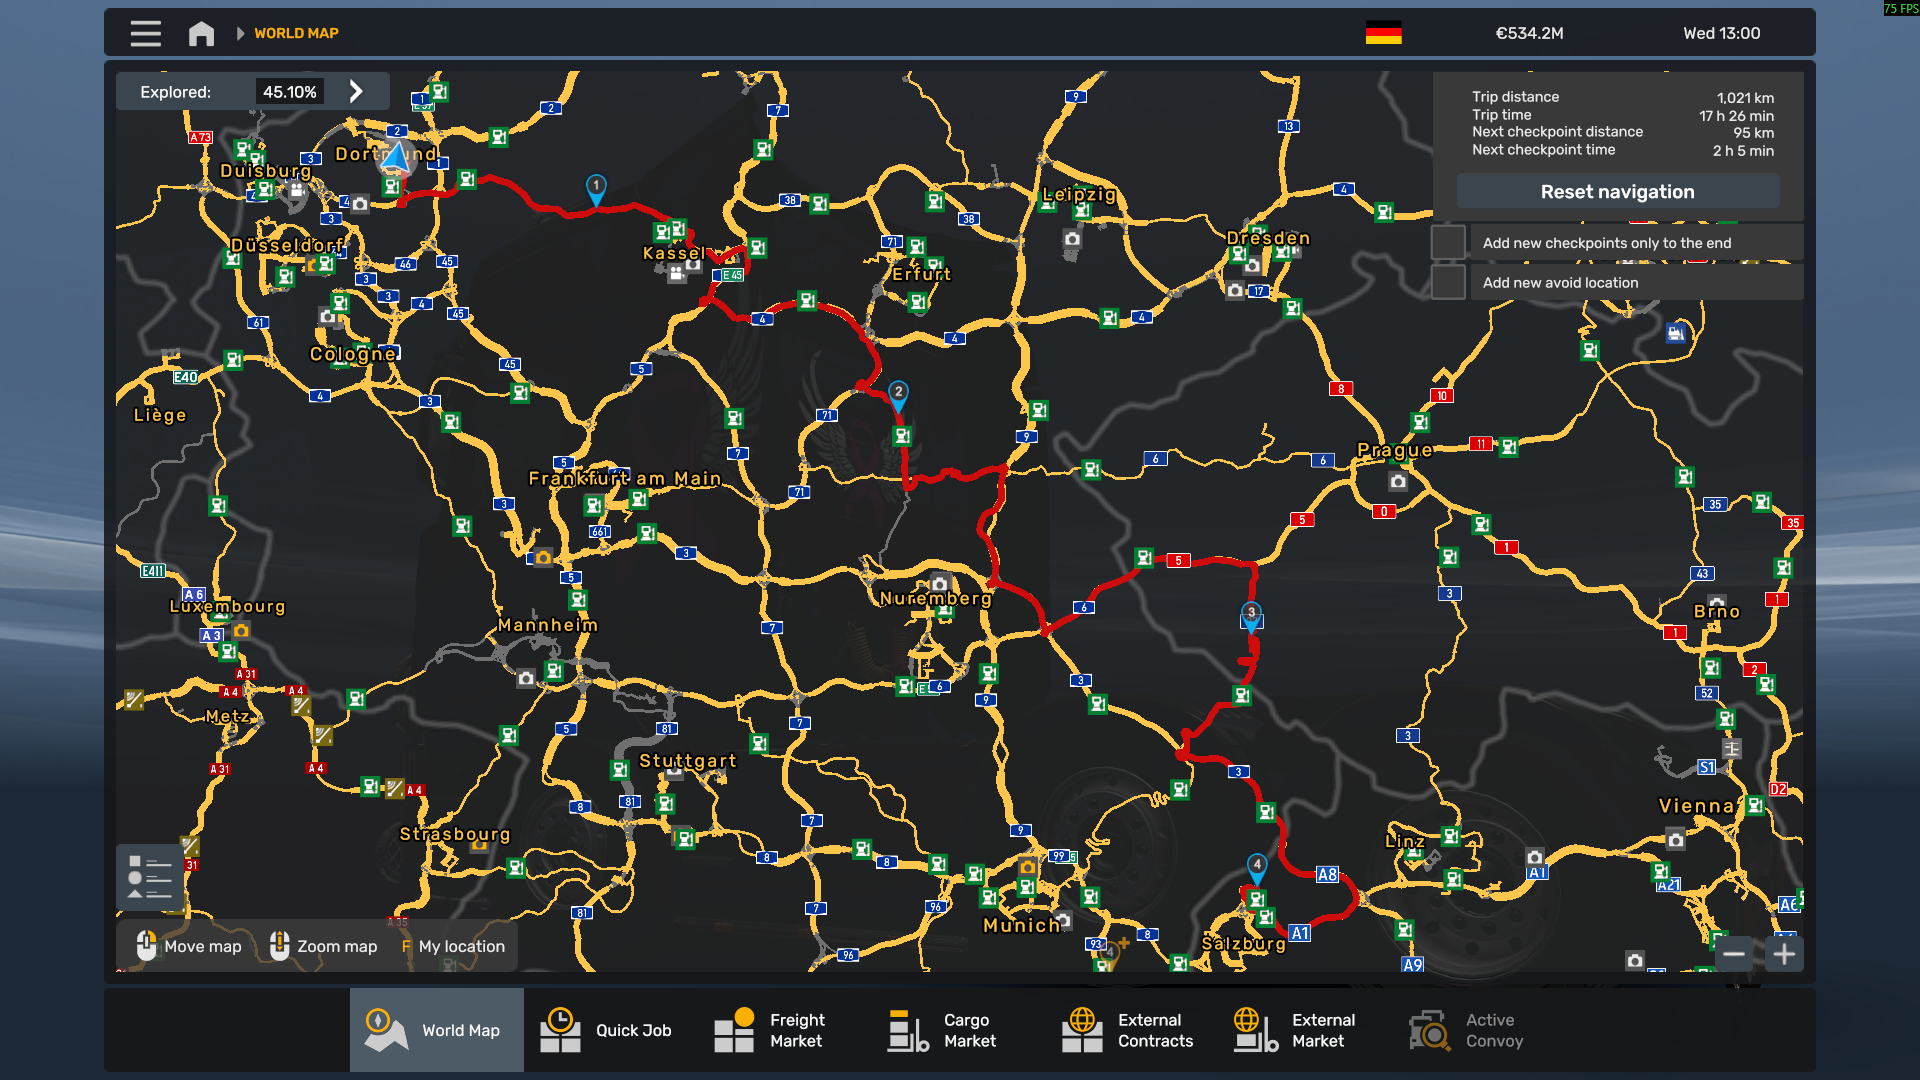Zoom out map with minus button
The width and height of the screenshot is (1920, 1080).
[1734, 954]
